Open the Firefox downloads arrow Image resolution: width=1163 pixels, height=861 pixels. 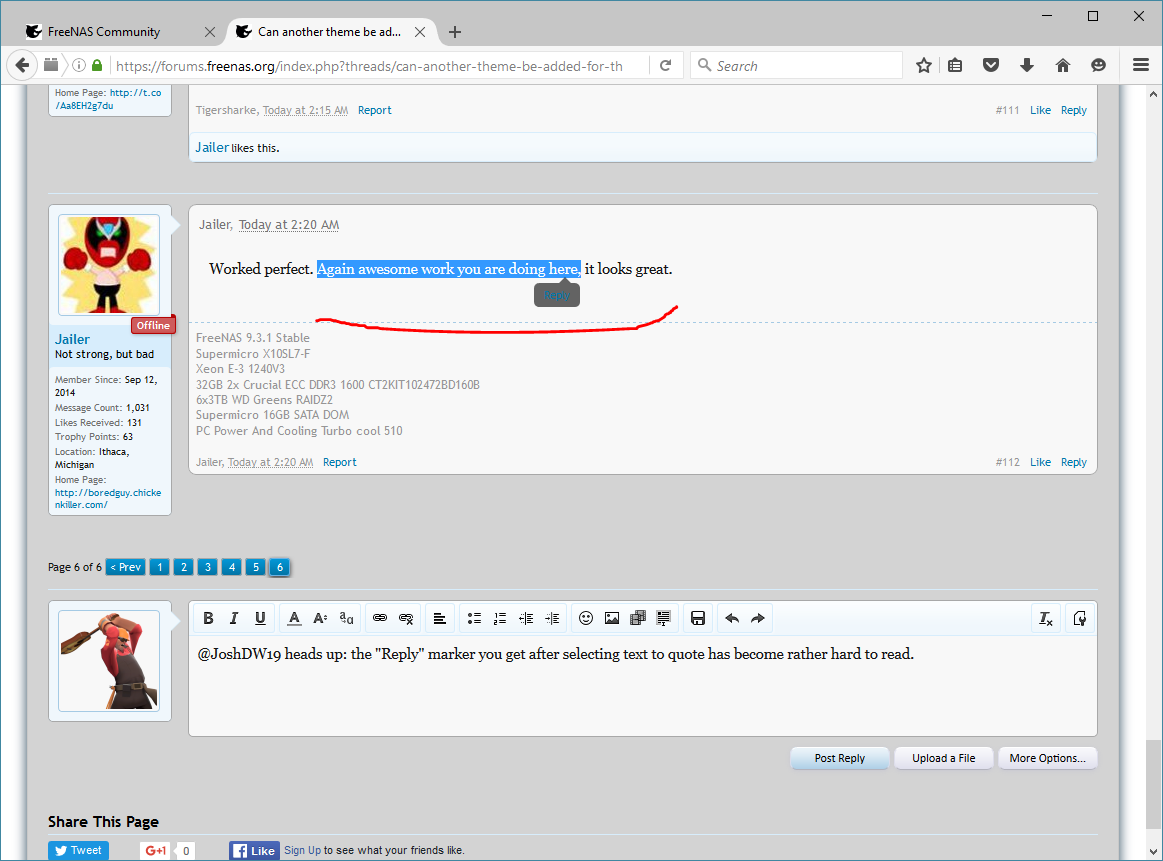pyautogui.click(x=1027, y=65)
